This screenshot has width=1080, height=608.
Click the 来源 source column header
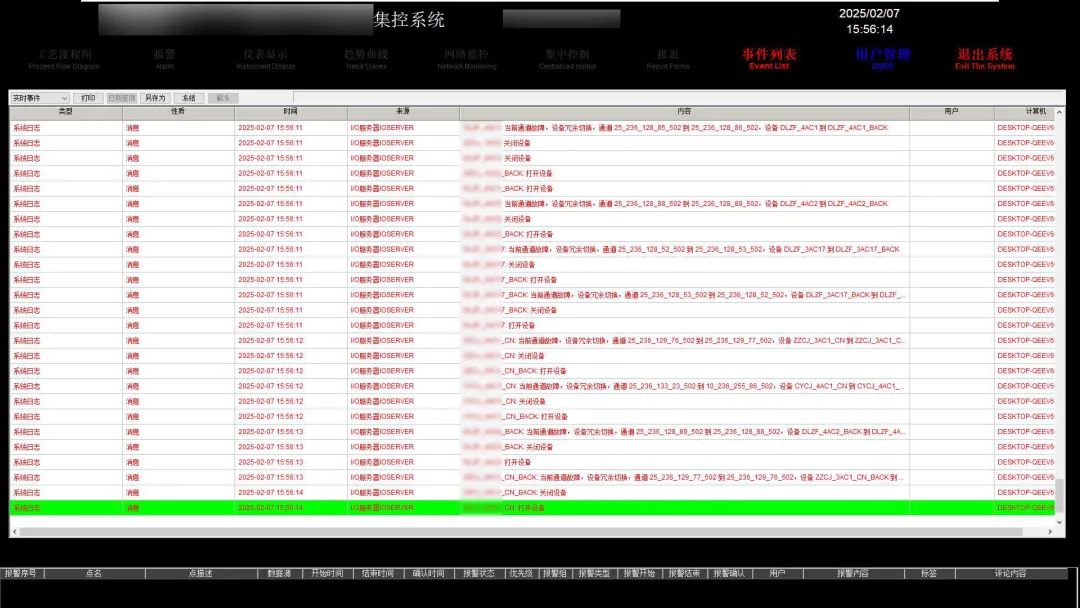(402, 112)
